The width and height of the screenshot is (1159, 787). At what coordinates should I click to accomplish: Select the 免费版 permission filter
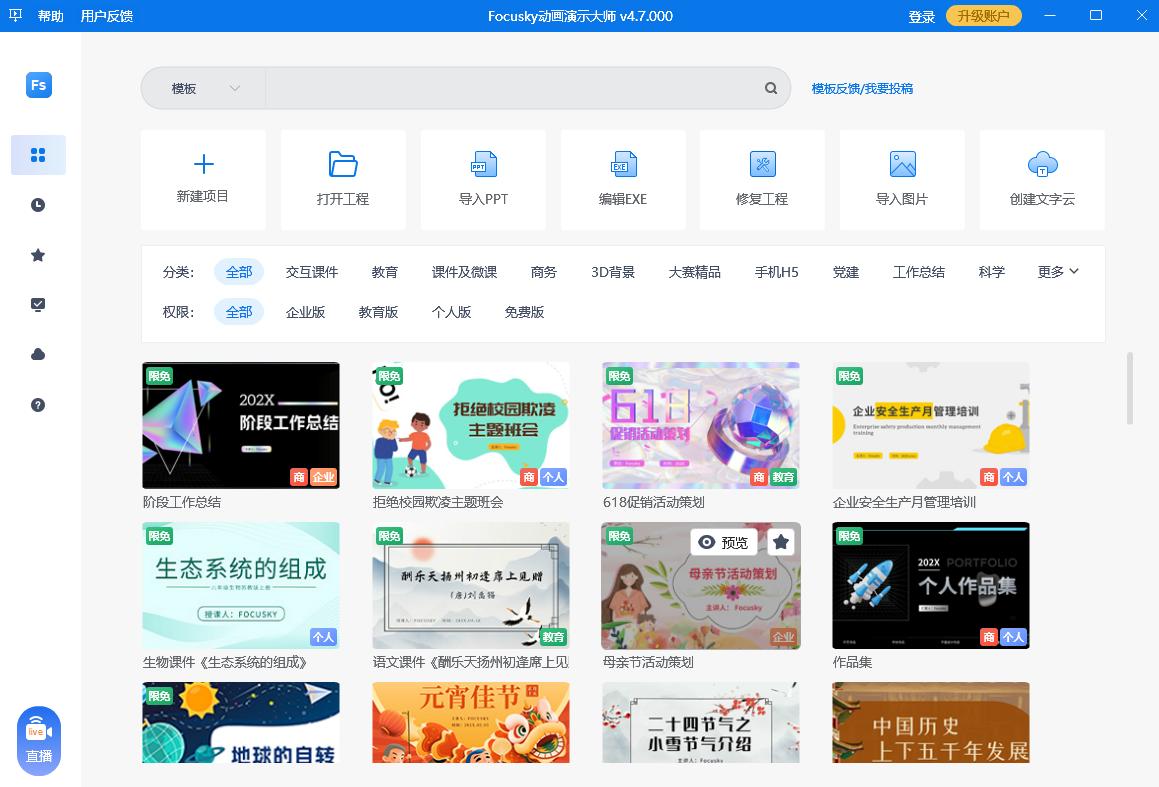524,312
